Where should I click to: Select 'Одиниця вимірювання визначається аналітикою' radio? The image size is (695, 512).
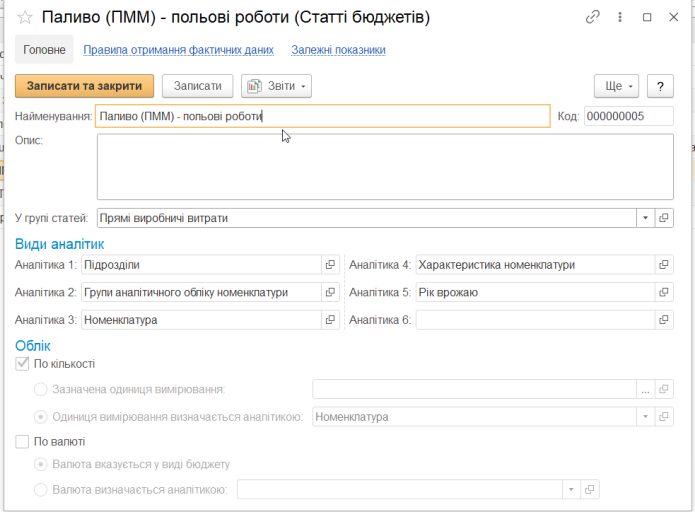pos(40,417)
